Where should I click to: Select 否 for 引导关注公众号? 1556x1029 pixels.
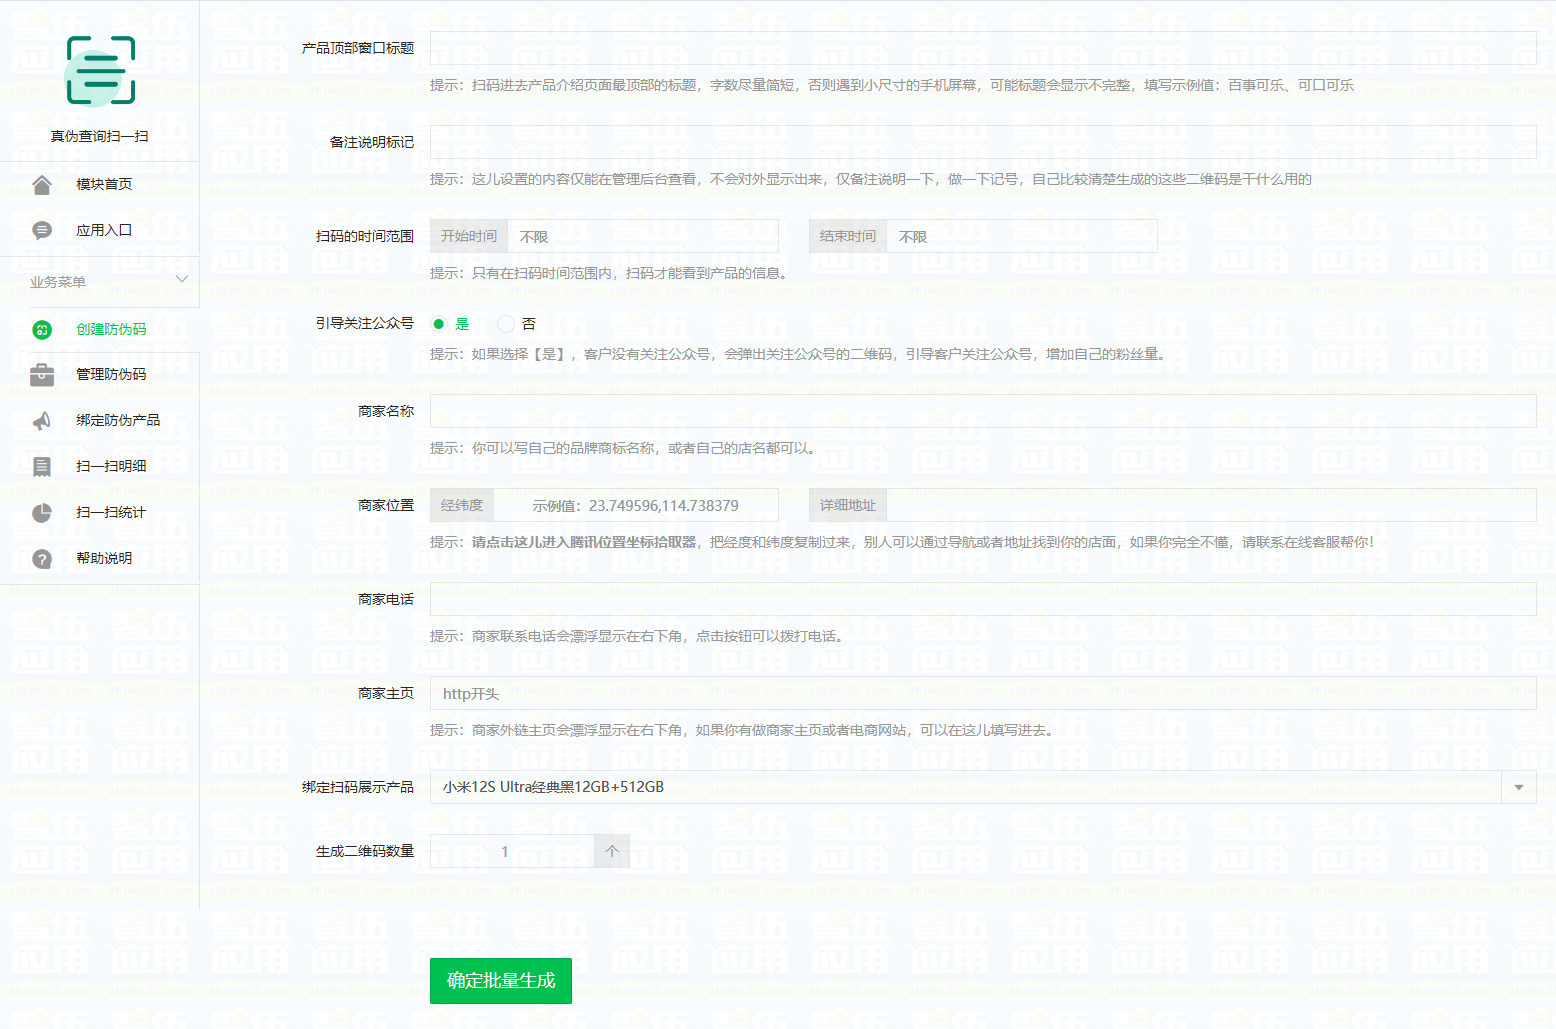[506, 324]
